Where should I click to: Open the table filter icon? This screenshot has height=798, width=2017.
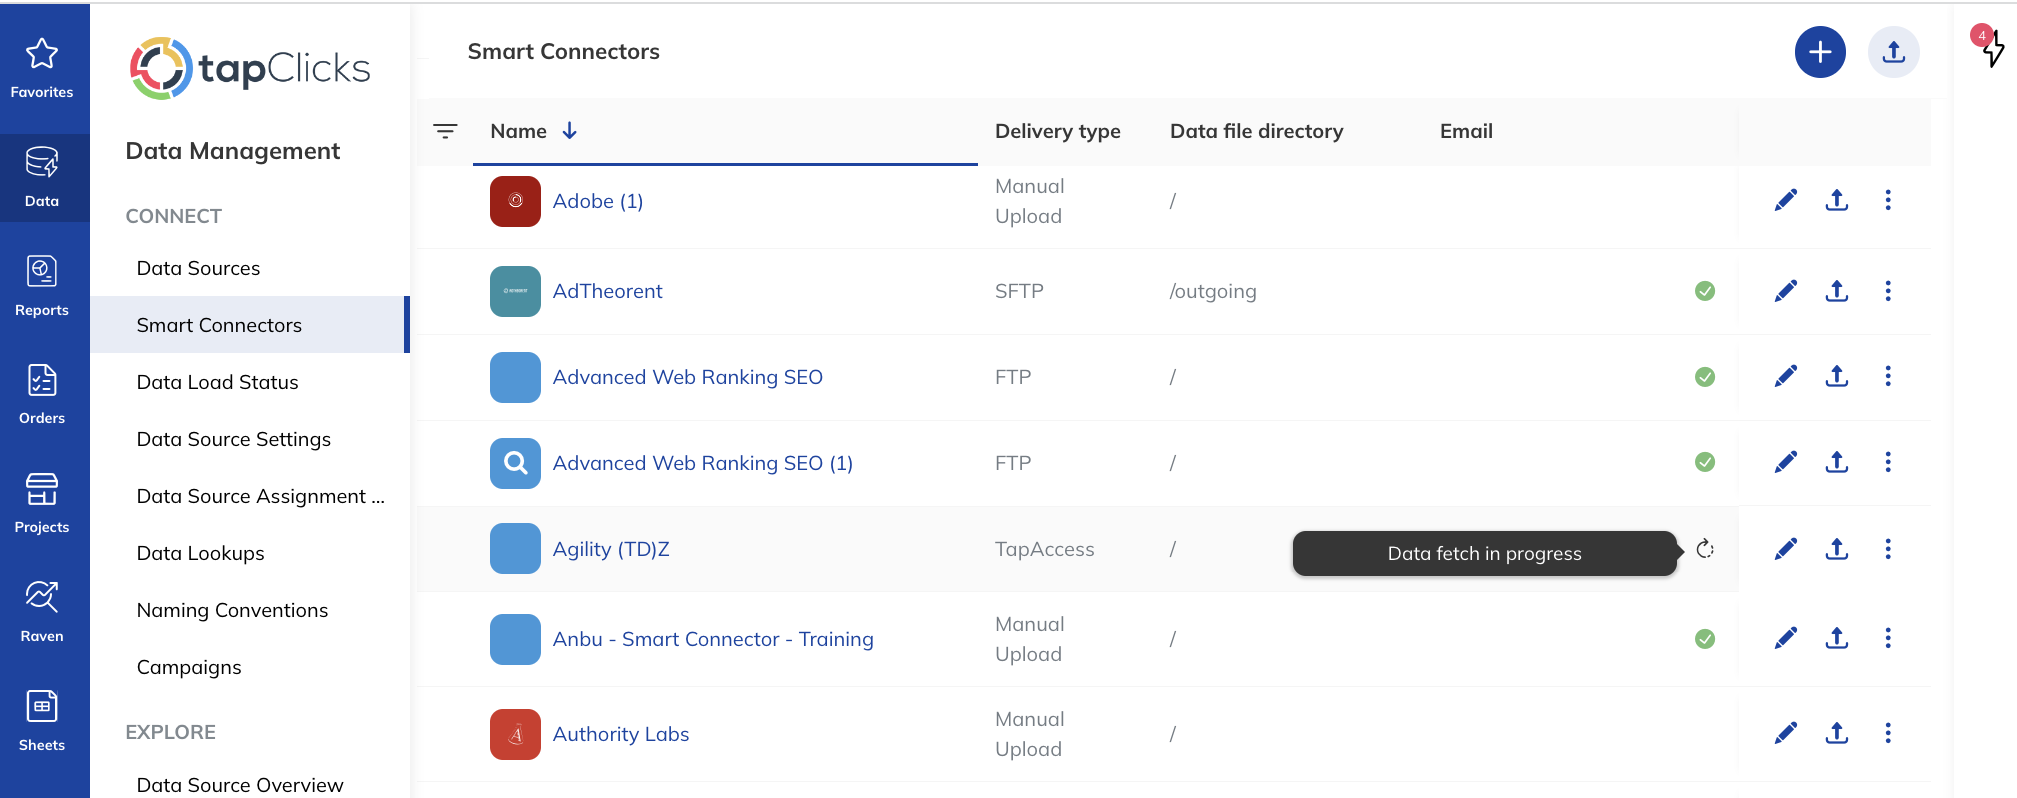click(445, 131)
